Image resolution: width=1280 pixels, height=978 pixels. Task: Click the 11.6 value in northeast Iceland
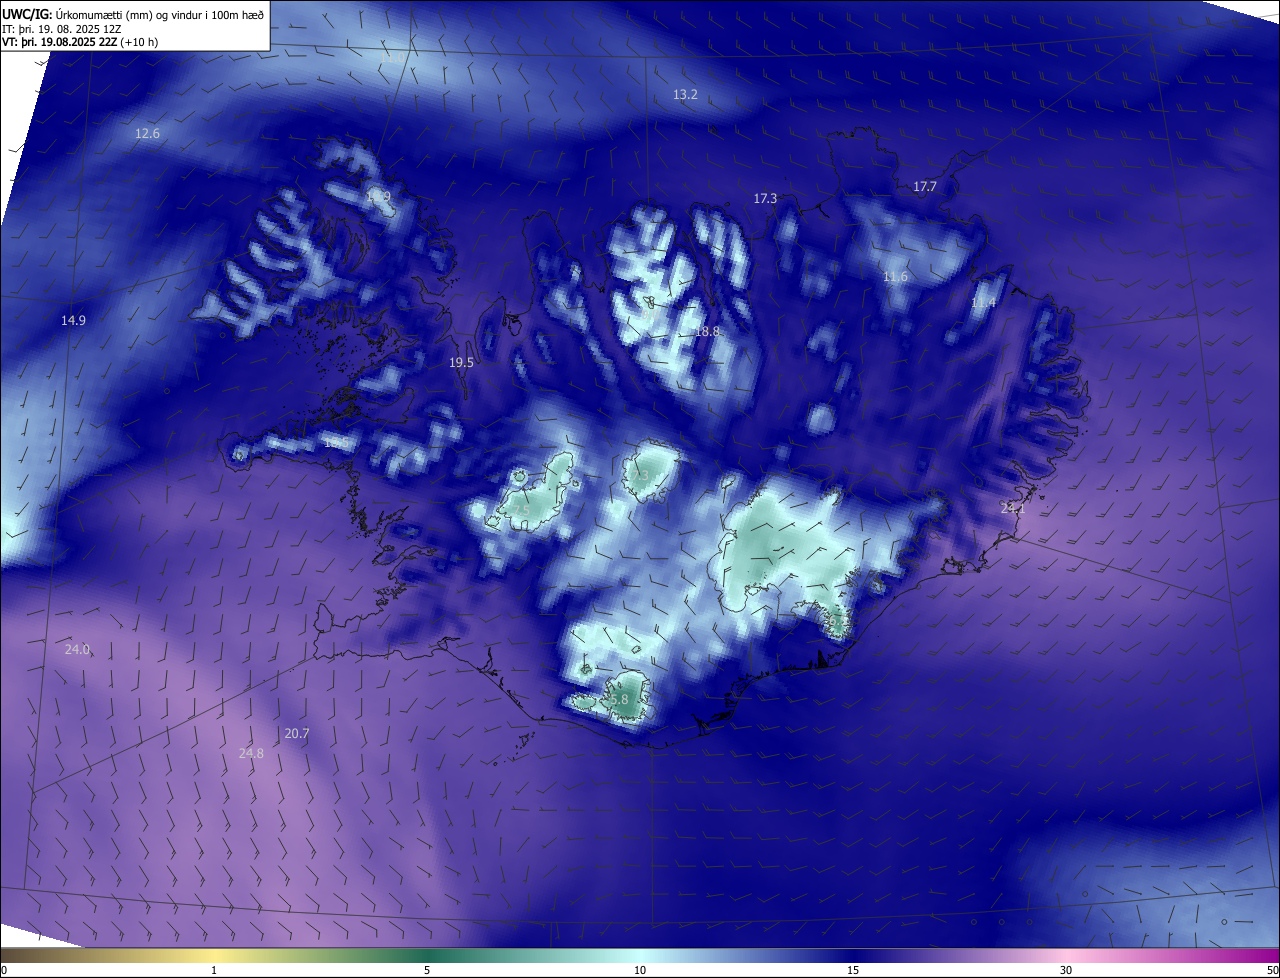[x=895, y=277]
